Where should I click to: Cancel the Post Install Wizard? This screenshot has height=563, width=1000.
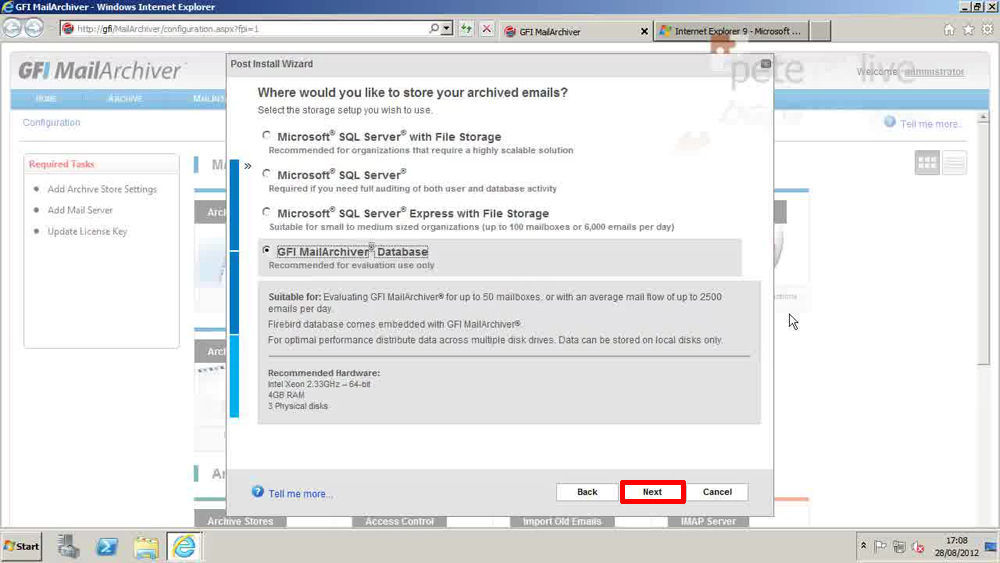[717, 492]
